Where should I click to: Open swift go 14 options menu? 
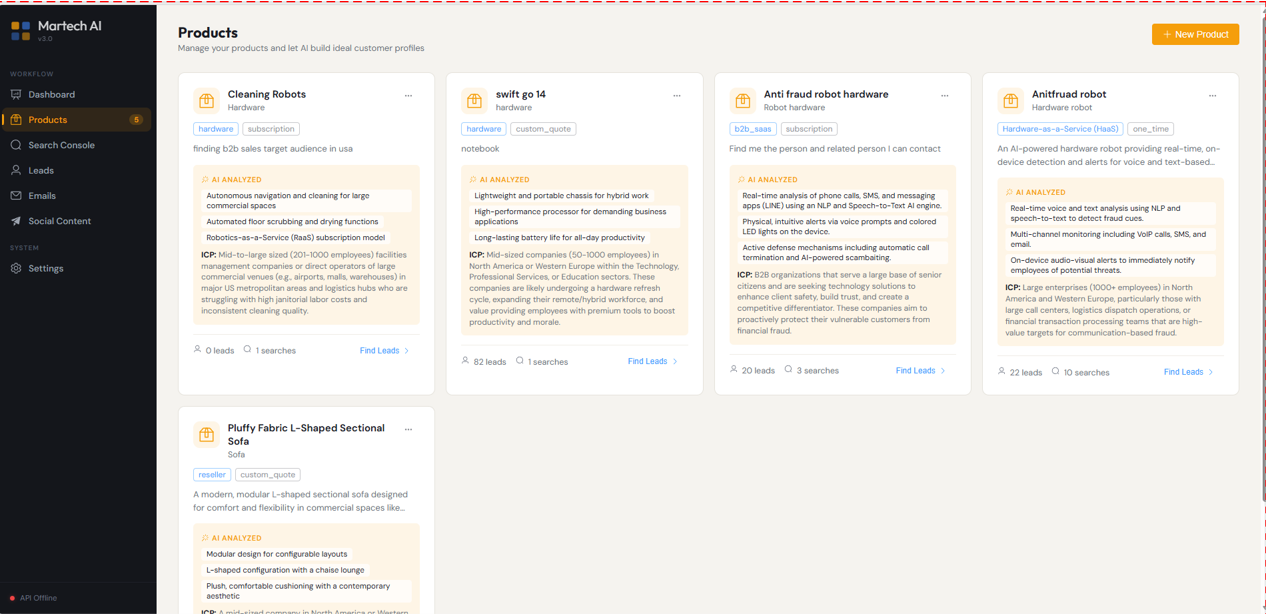click(x=677, y=96)
